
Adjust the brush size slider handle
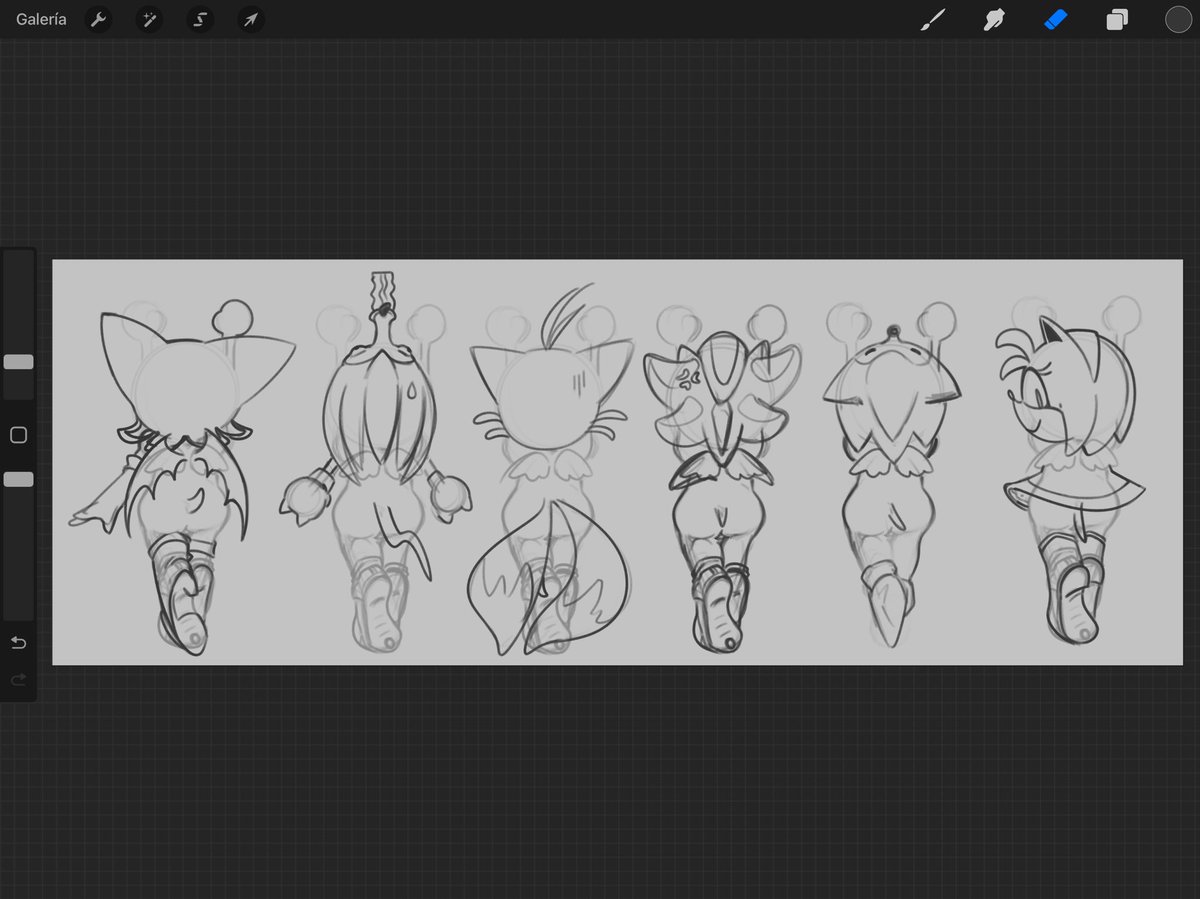coord(18,362)
